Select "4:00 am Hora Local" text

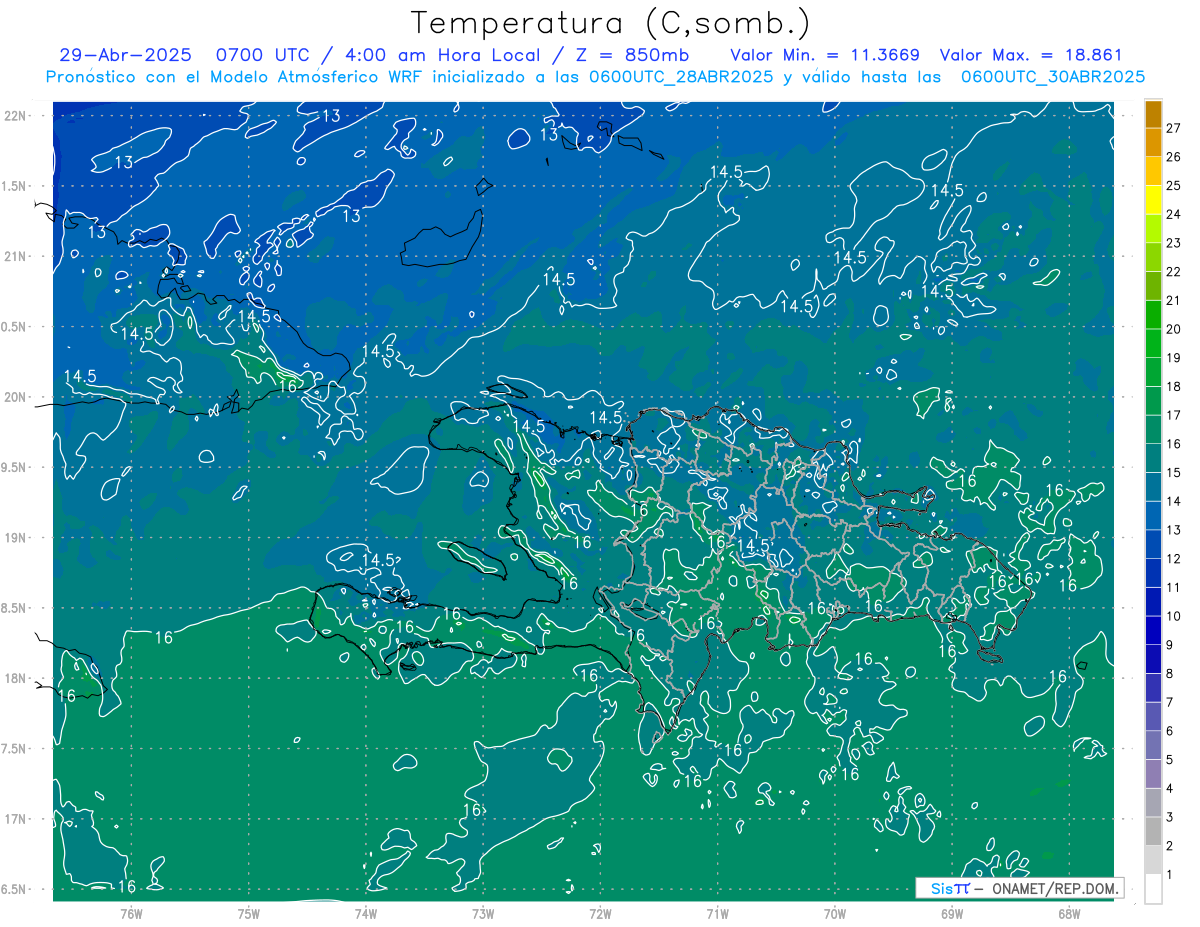[443, 55]
